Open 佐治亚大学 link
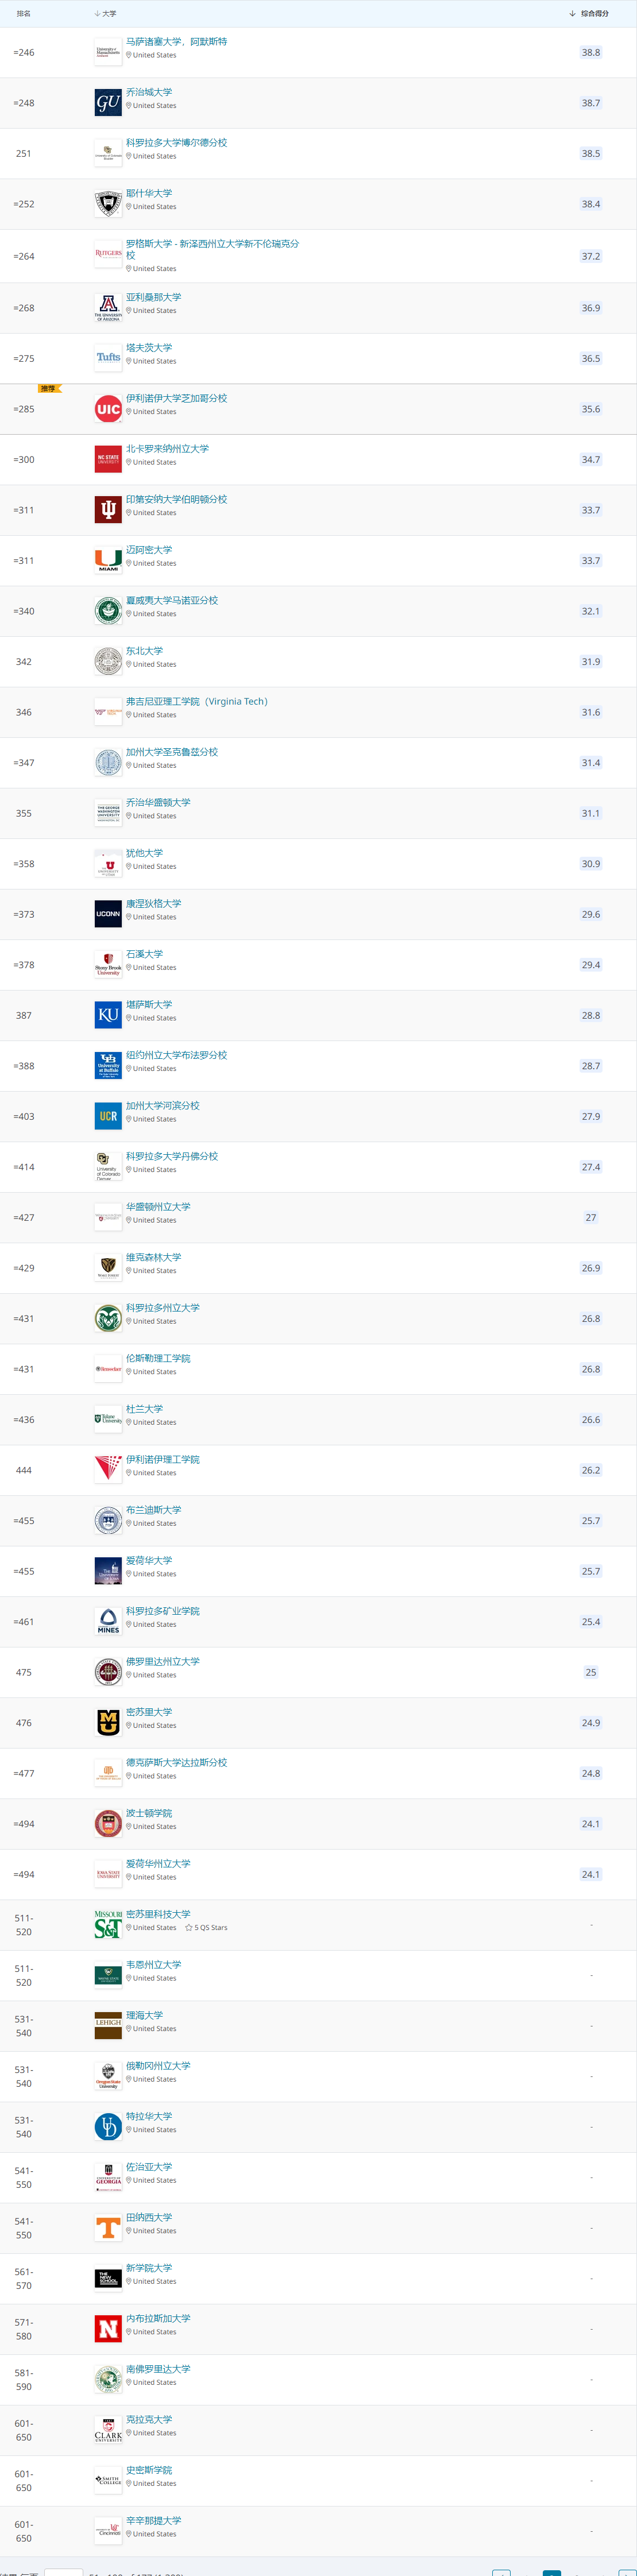 (x=149, y=2166)
